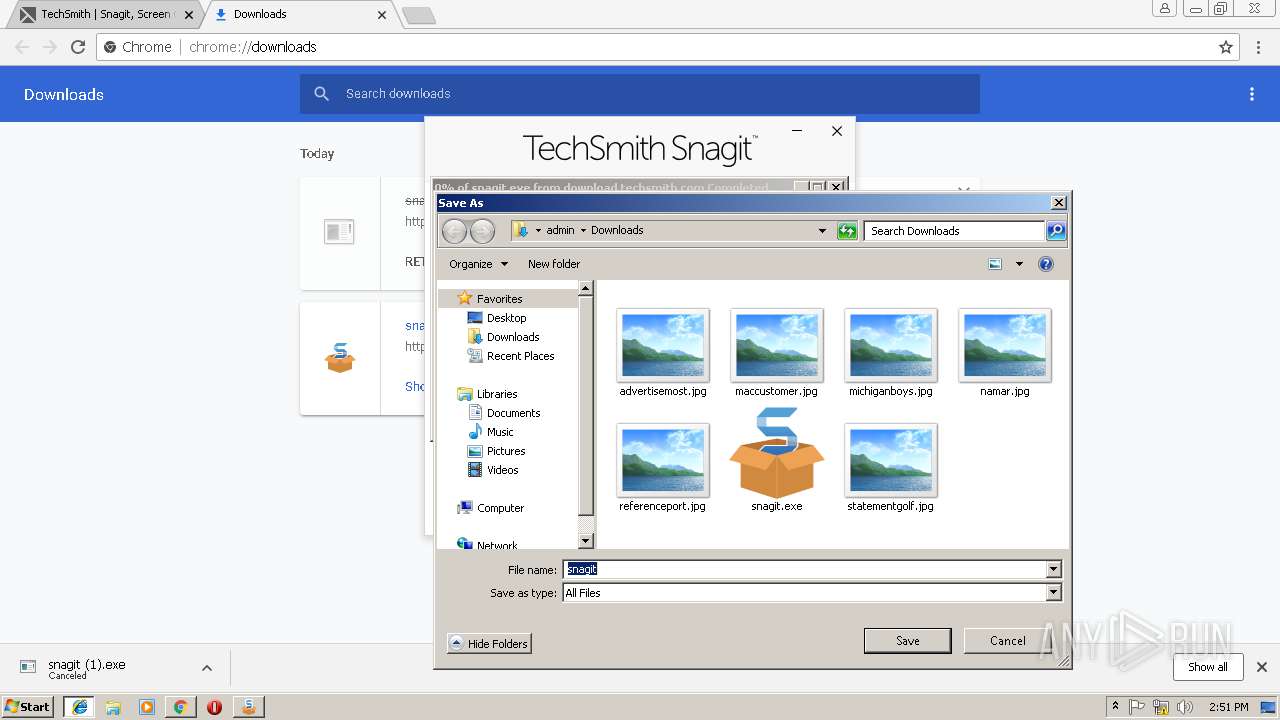Select Recent Places in navigation tree
The width and height of the screenshot is (1280, 720).
tap(520, 356)
